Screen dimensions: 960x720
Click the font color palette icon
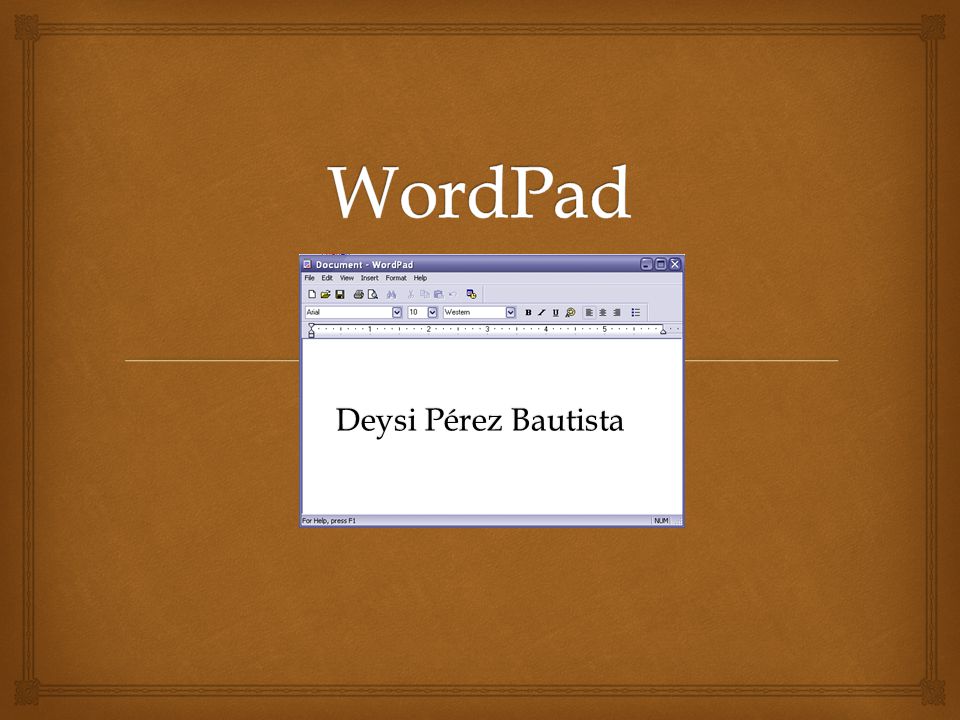point(570,312)
